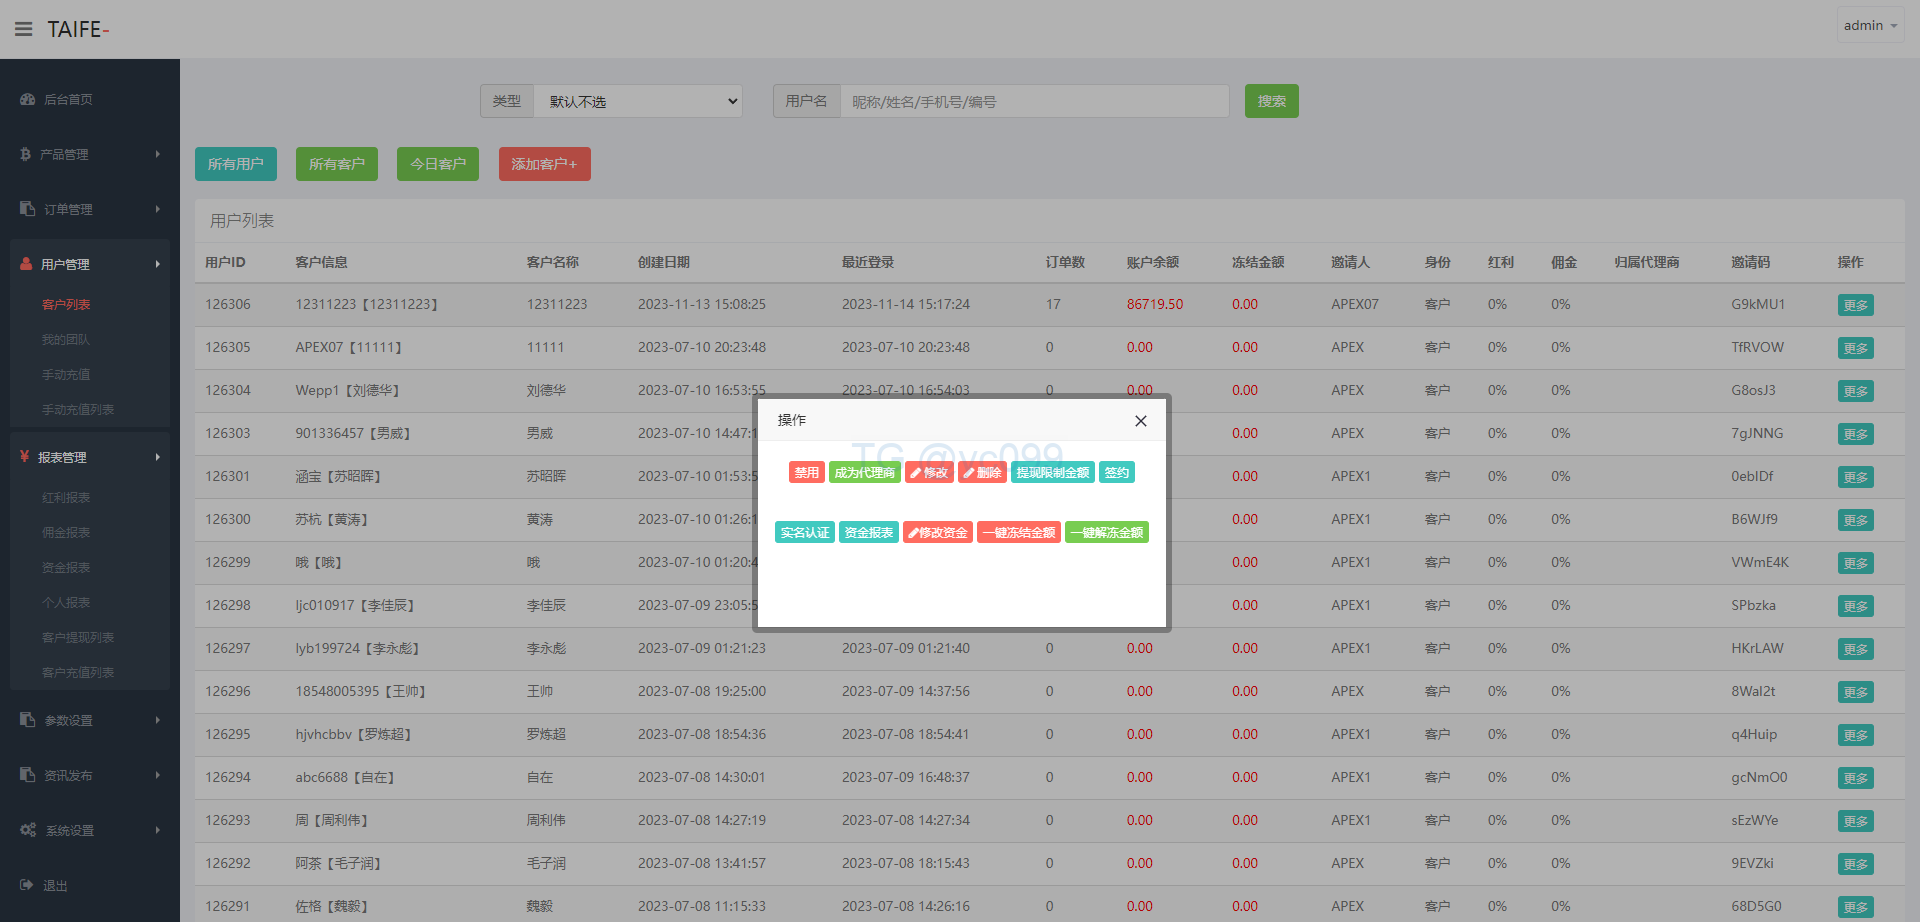
Task: Open 资金报表 under 报表管理 in sidebar
Action: coord(66,568)
